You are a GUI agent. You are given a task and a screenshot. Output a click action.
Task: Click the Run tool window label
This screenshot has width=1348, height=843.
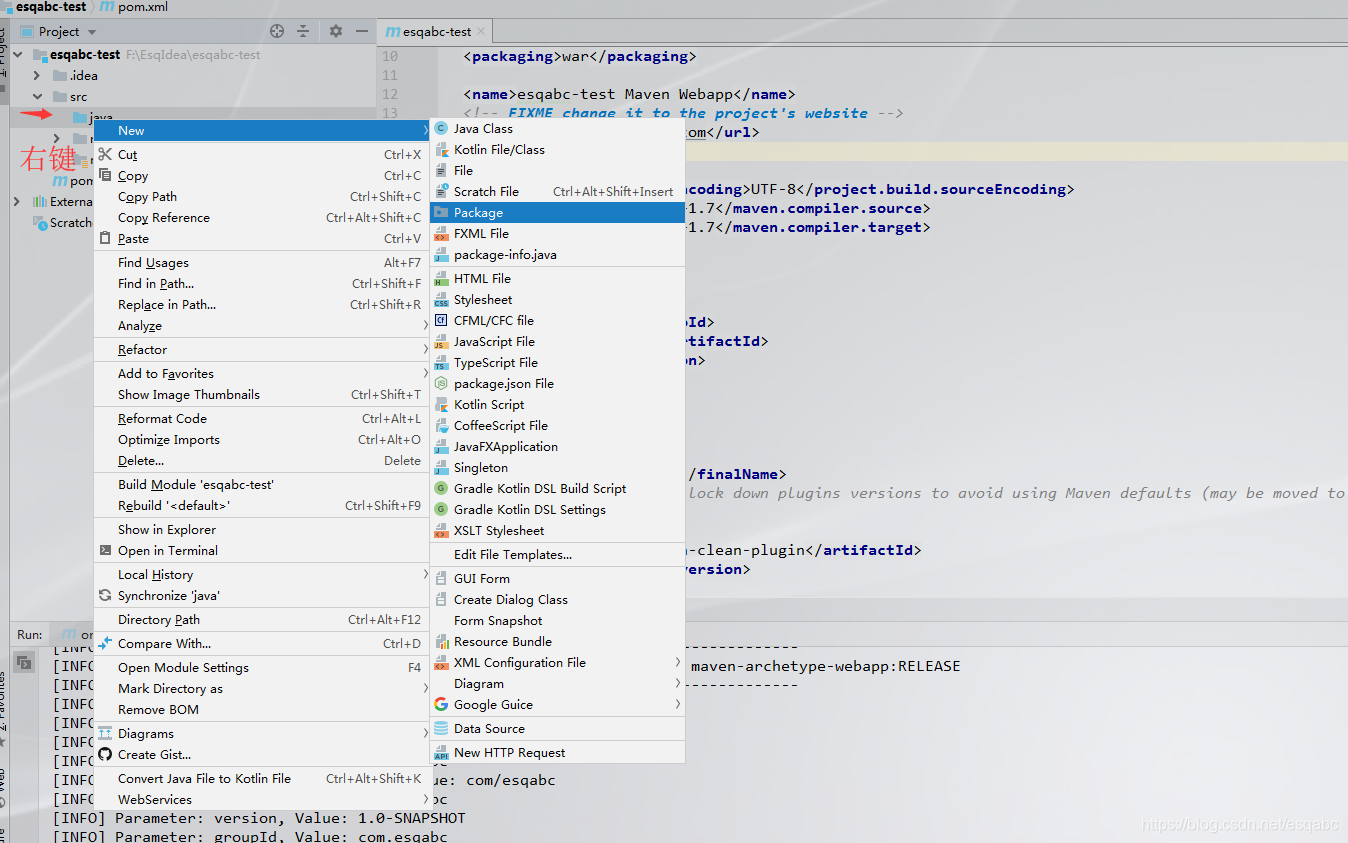30,635
